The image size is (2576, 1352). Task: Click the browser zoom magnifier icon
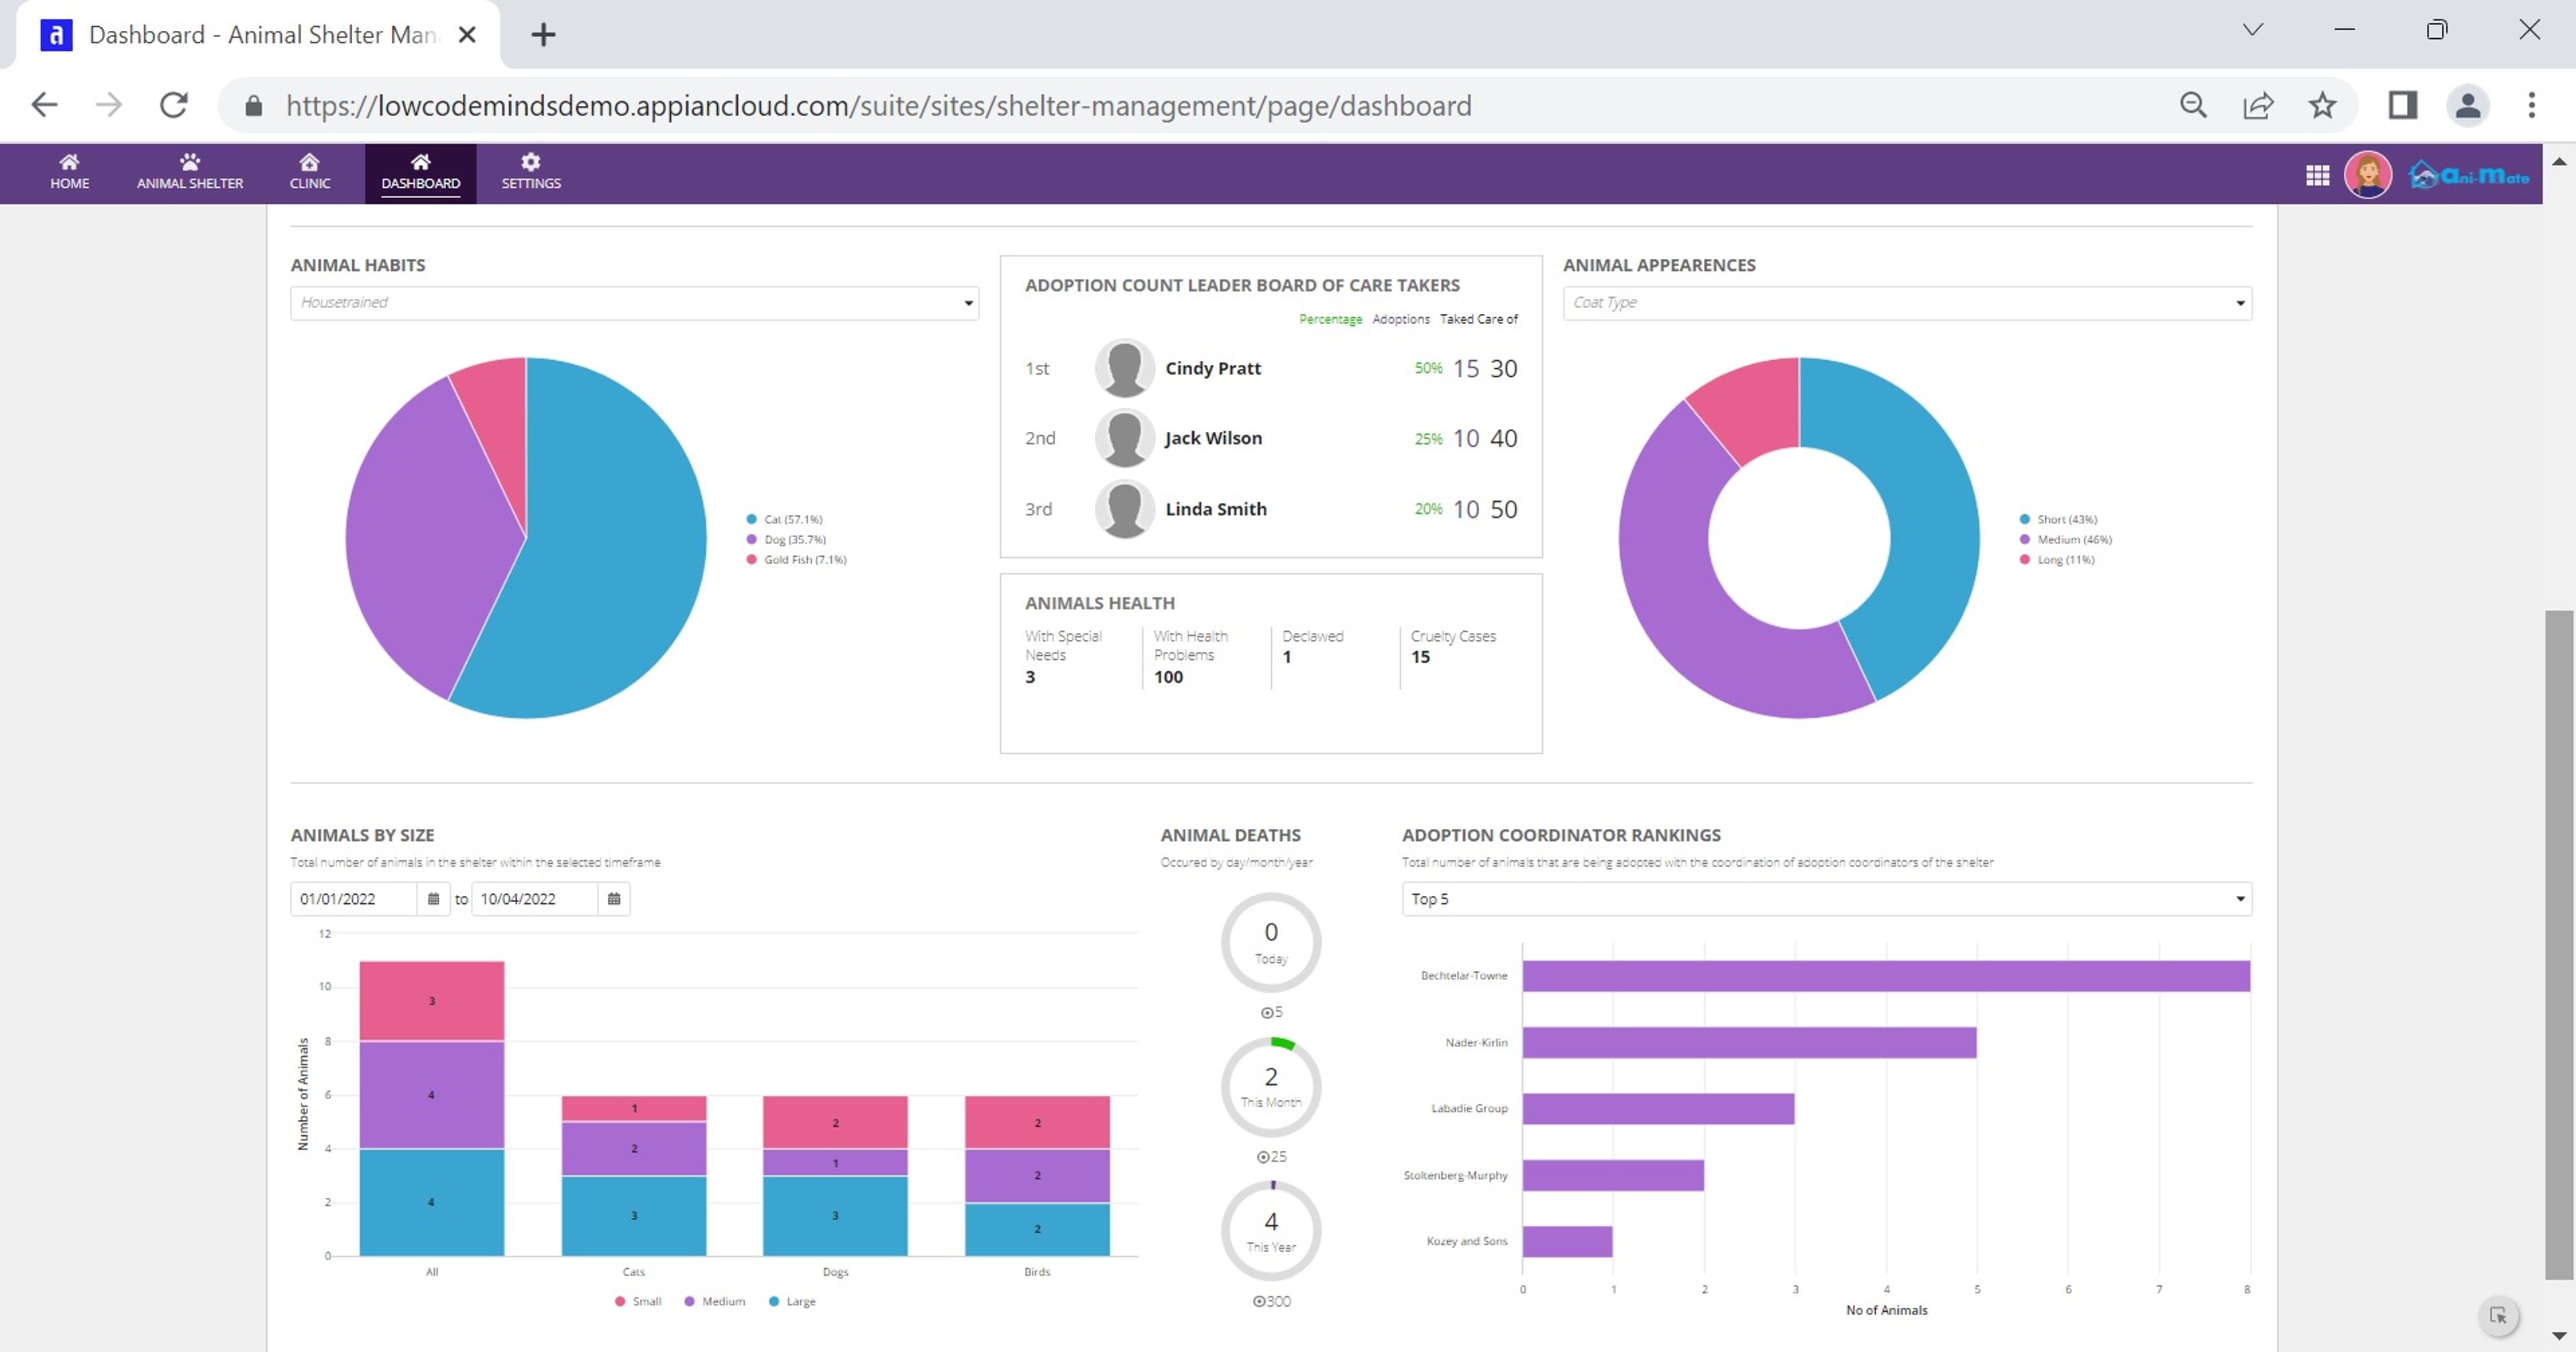coord(2193,105)
